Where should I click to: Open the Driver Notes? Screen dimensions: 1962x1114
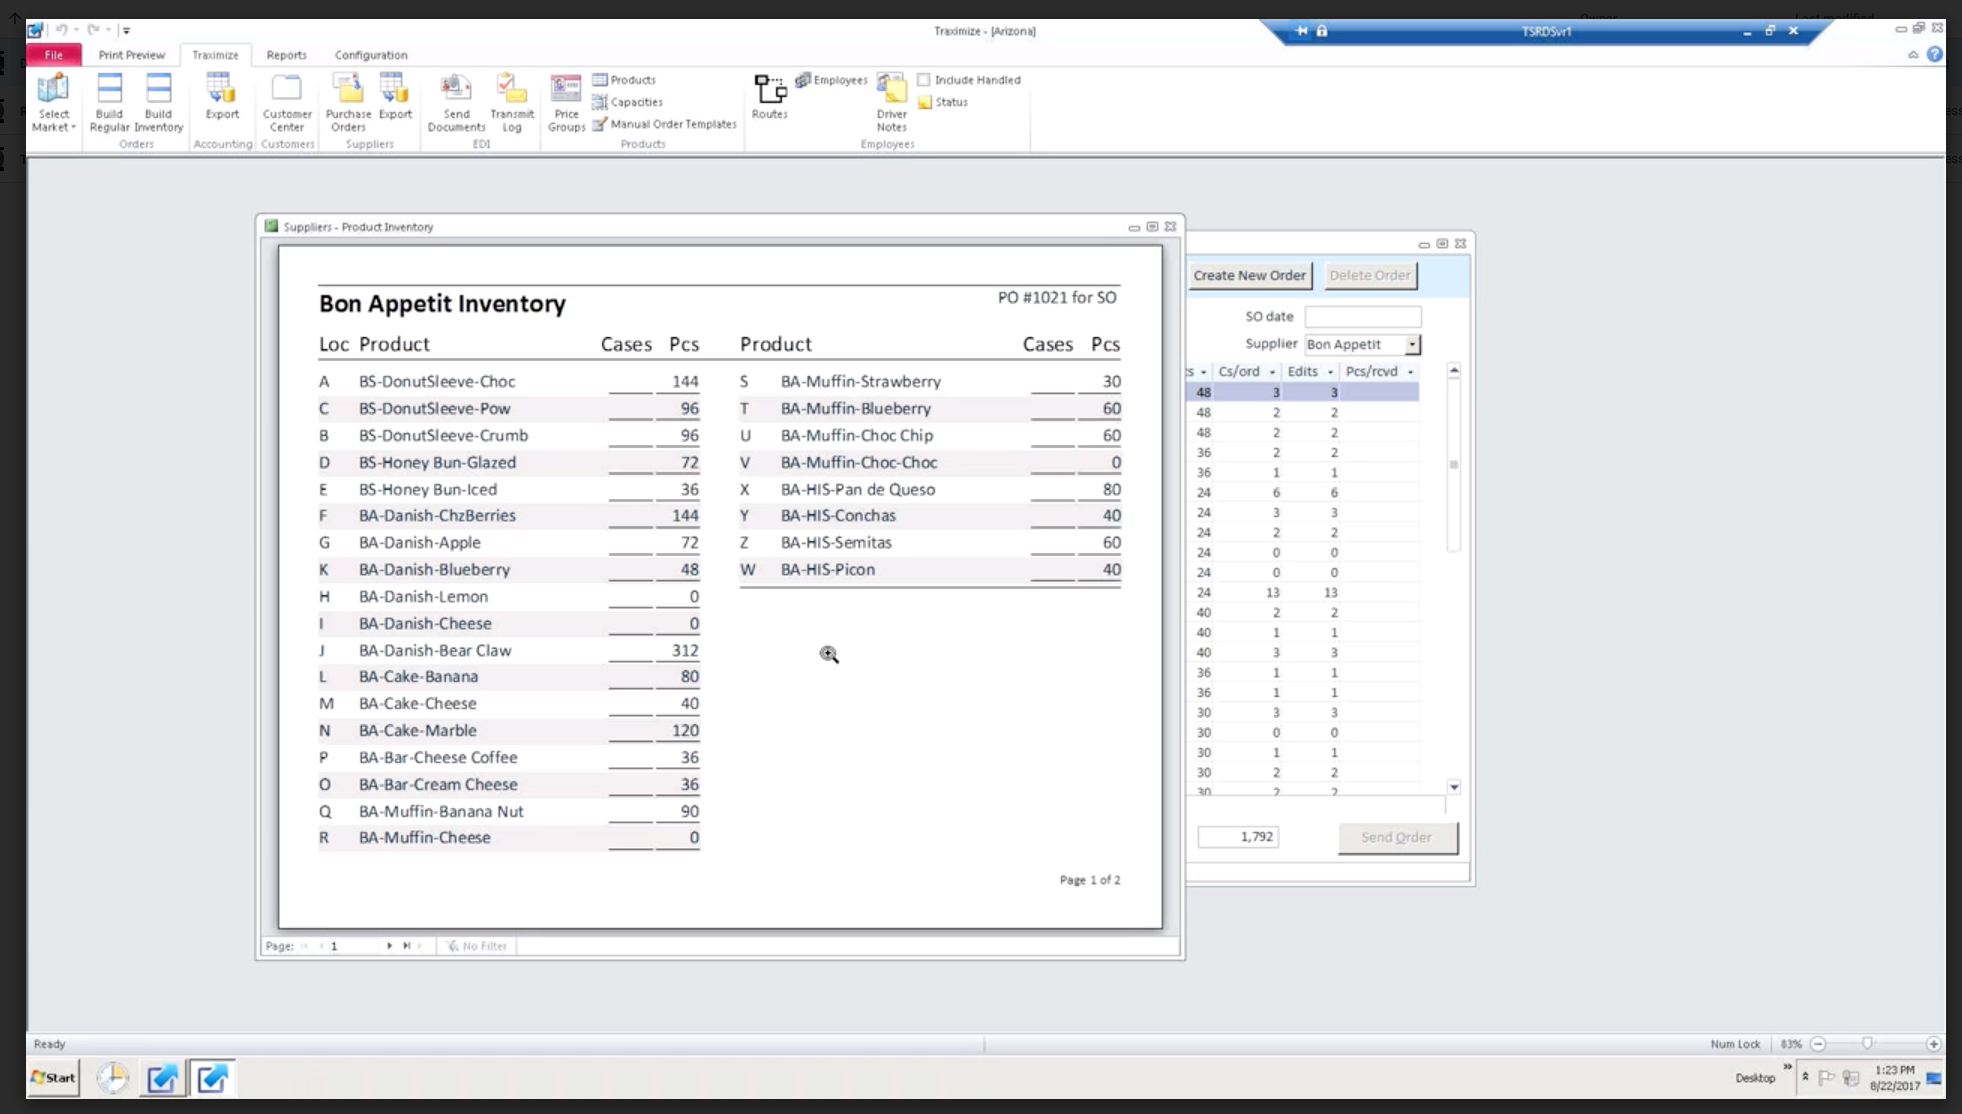[x=891, y=101]
